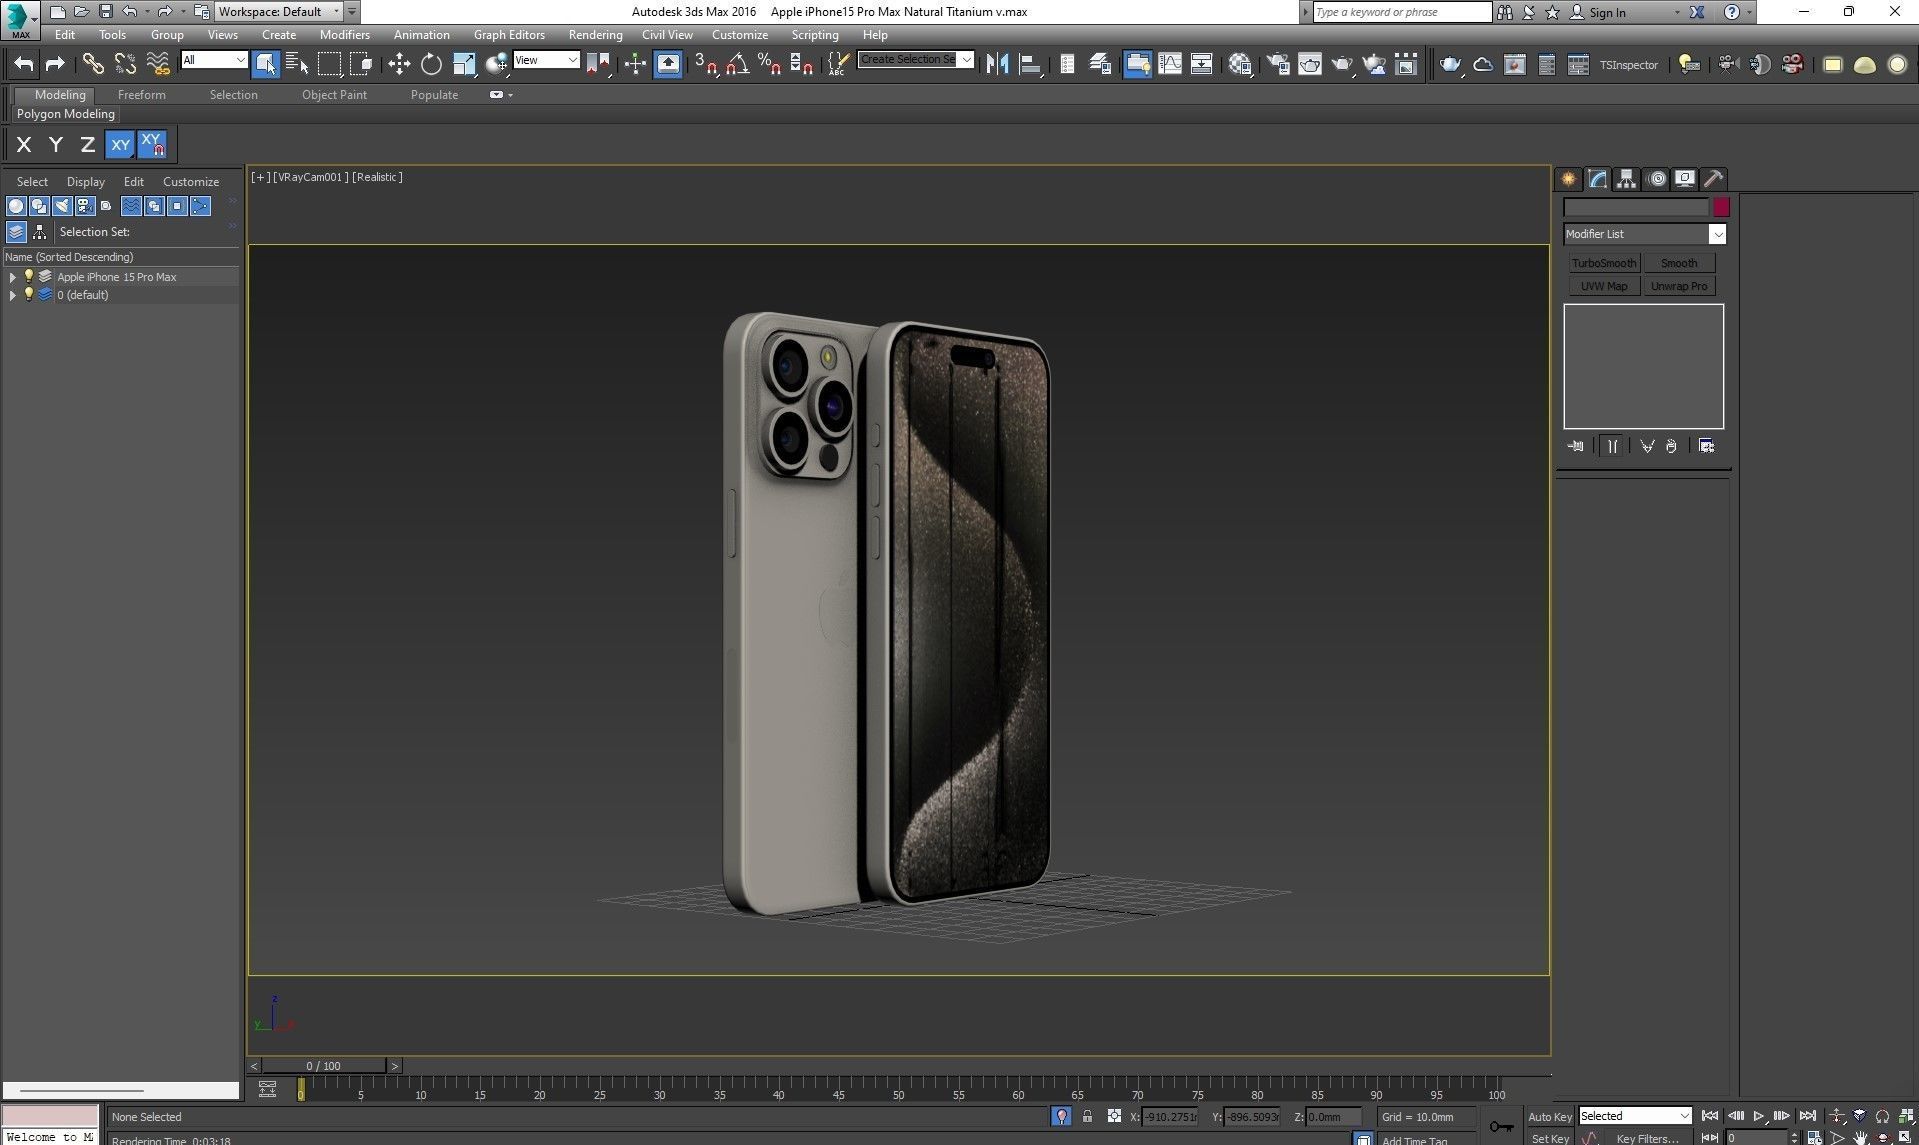Toggle visibility bulb of Apple iPhone 15 Pro Max layer
Screen dimensions: 1919x1145
coord(29,276)
